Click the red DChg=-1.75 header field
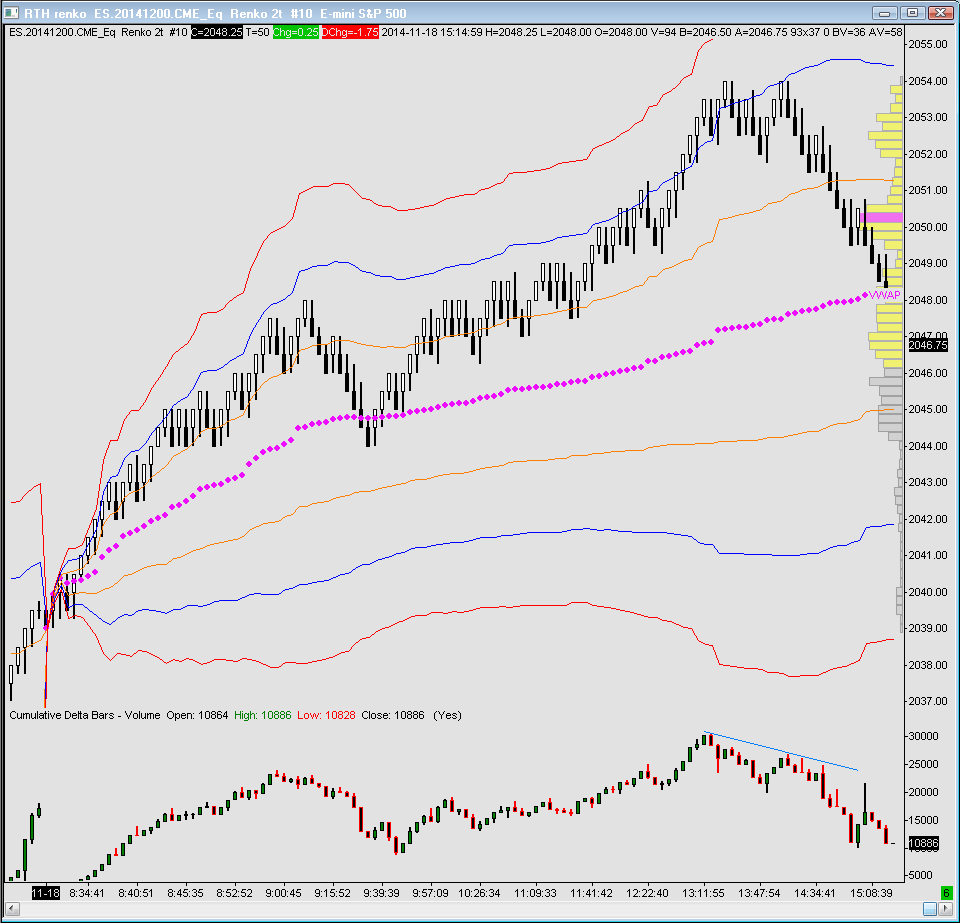This screenshot has height=923, width=960. 350,32
